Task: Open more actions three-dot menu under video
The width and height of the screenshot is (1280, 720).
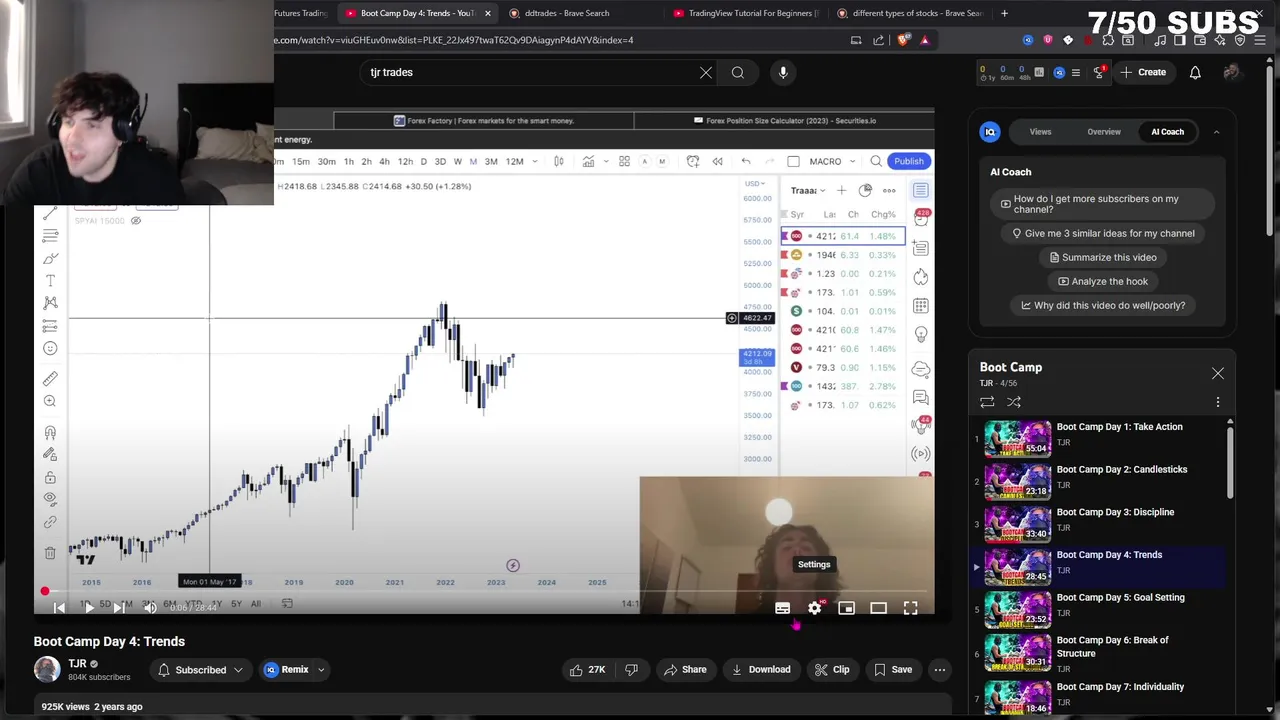Action: 940,670
